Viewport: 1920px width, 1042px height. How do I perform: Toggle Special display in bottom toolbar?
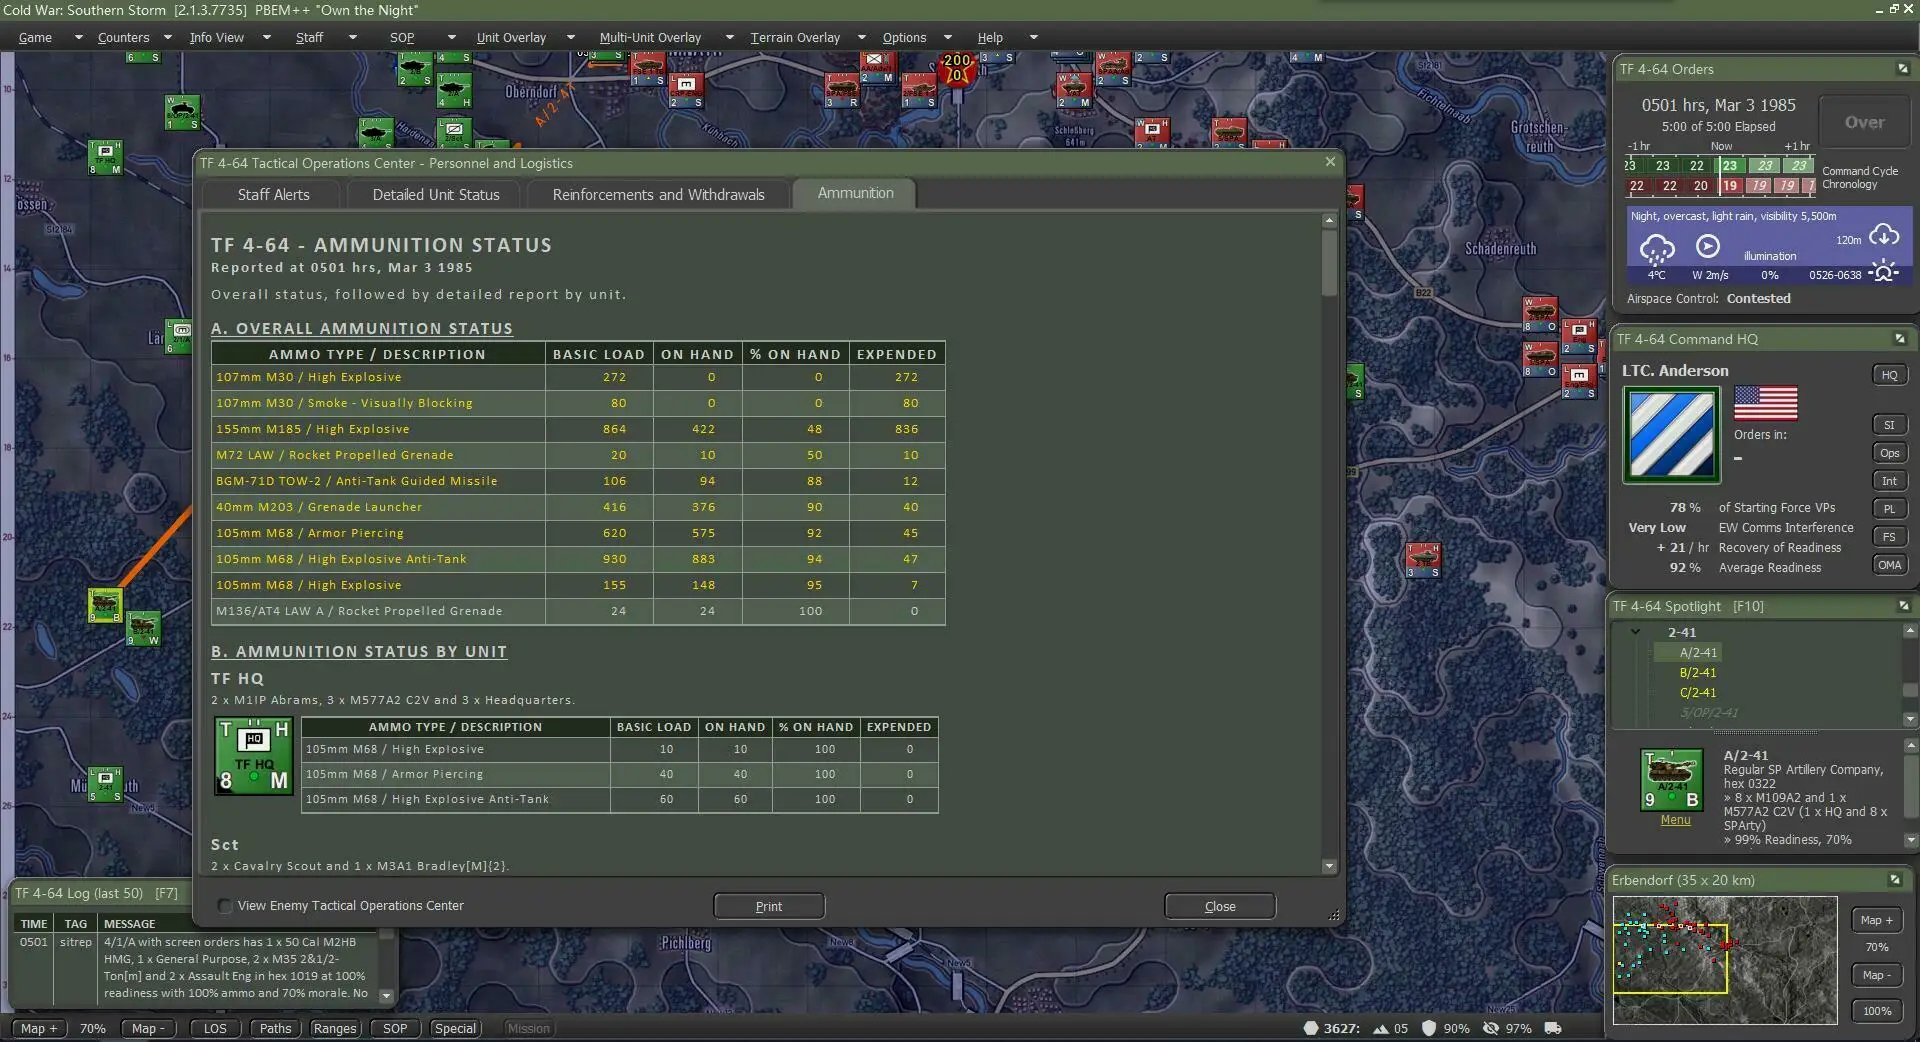pyautogui.click(x=455, y=1028)
